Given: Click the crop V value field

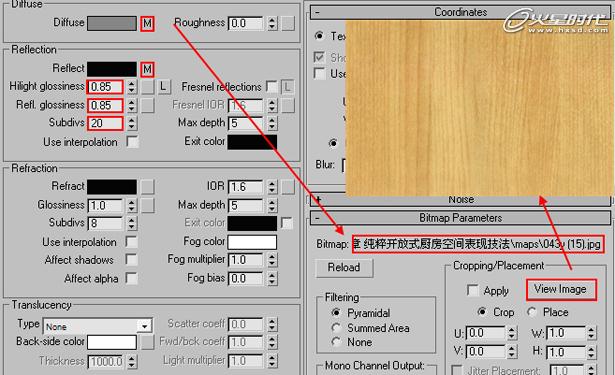Looking at the screenshot, I should click(x=486, y=351).
